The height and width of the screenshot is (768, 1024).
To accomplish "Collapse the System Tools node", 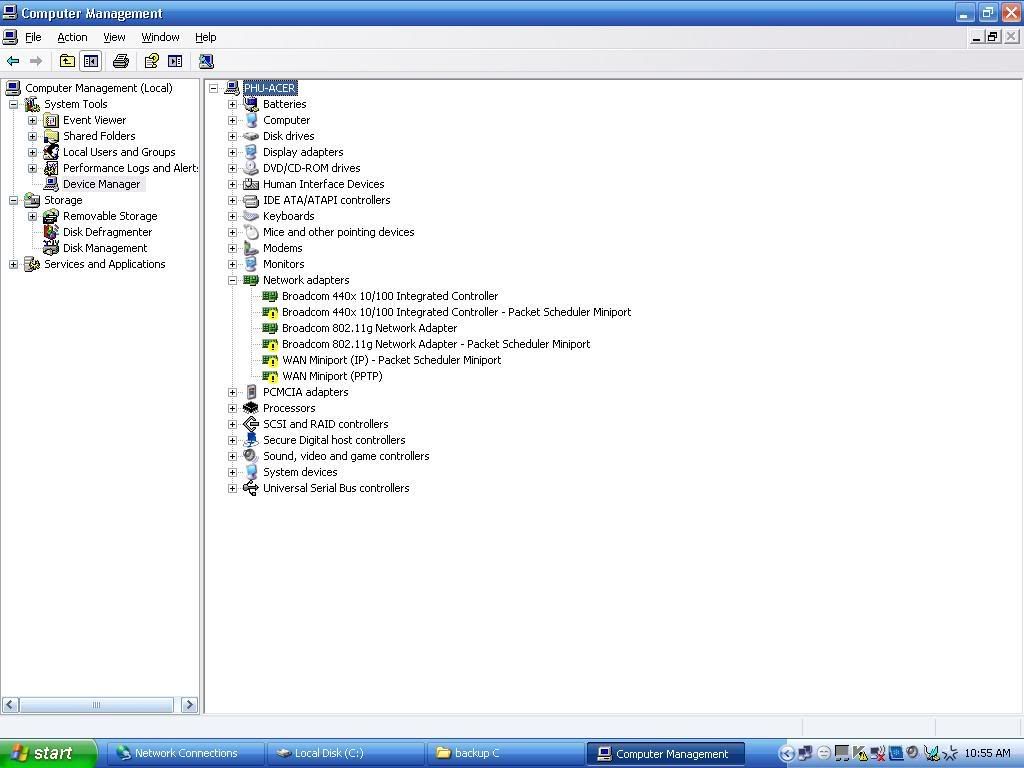I will click(x=13, y=104).
